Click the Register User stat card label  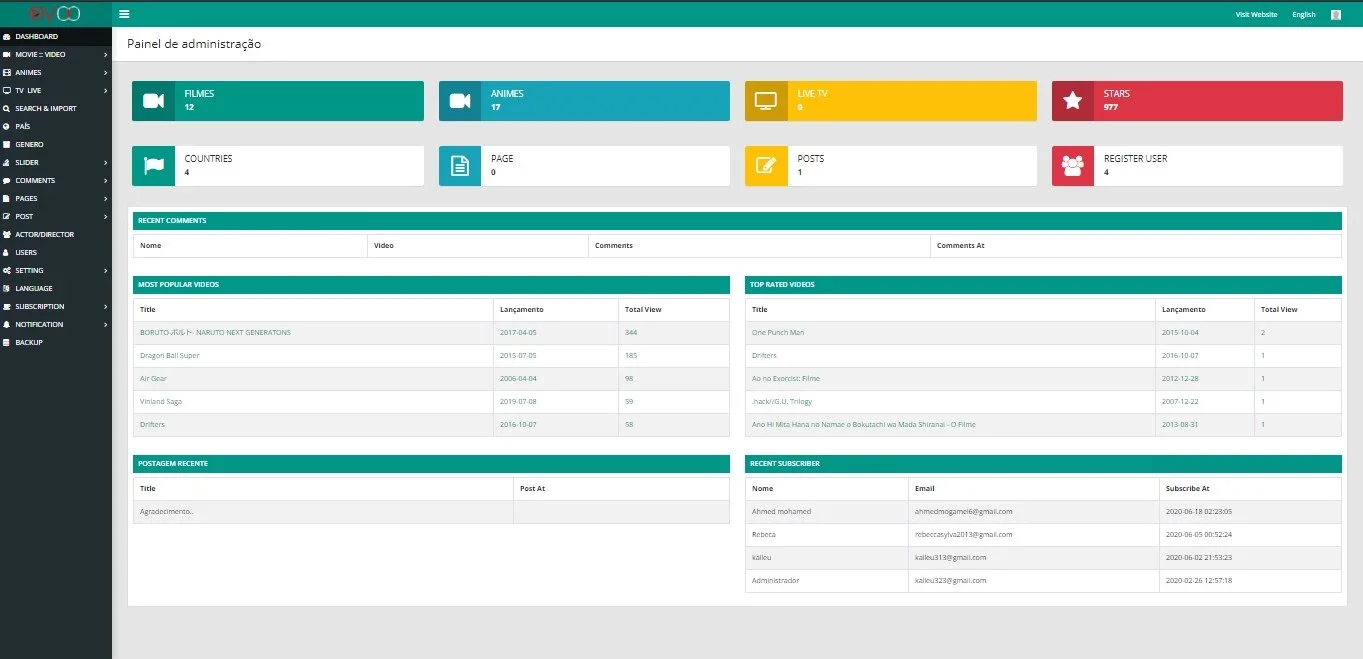[1135, 159]
